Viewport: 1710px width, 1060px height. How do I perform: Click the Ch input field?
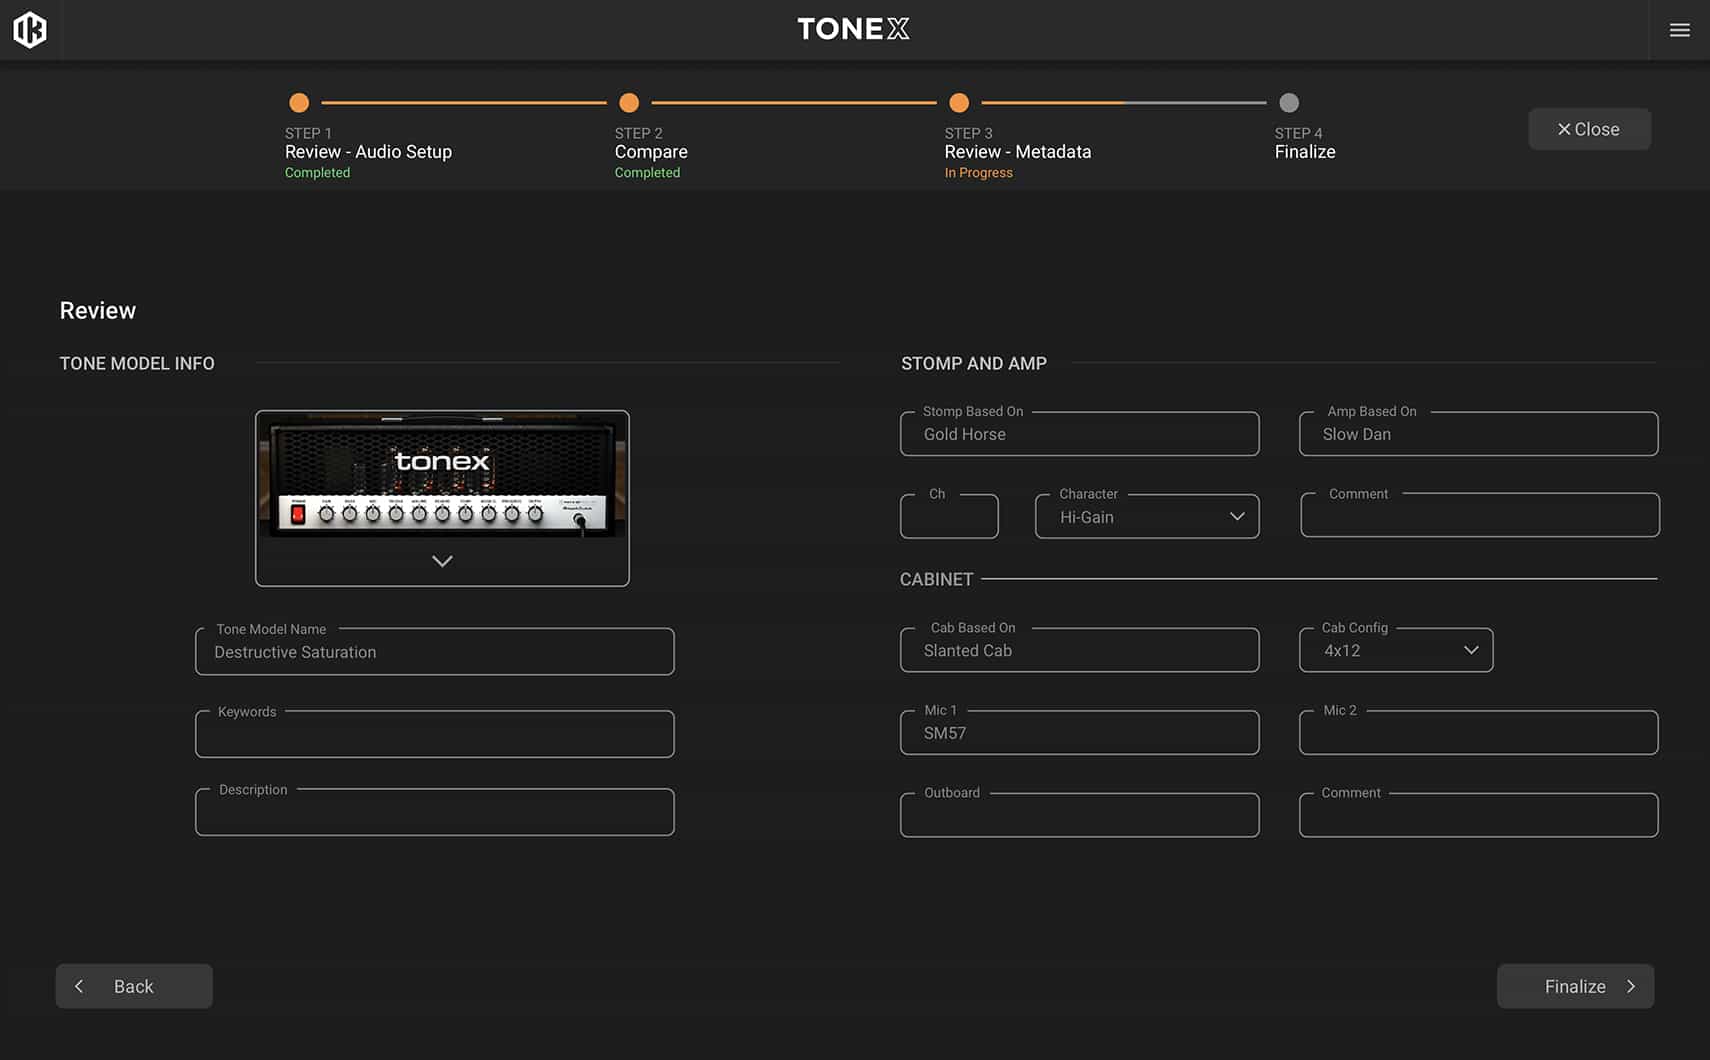coord(949,516)
